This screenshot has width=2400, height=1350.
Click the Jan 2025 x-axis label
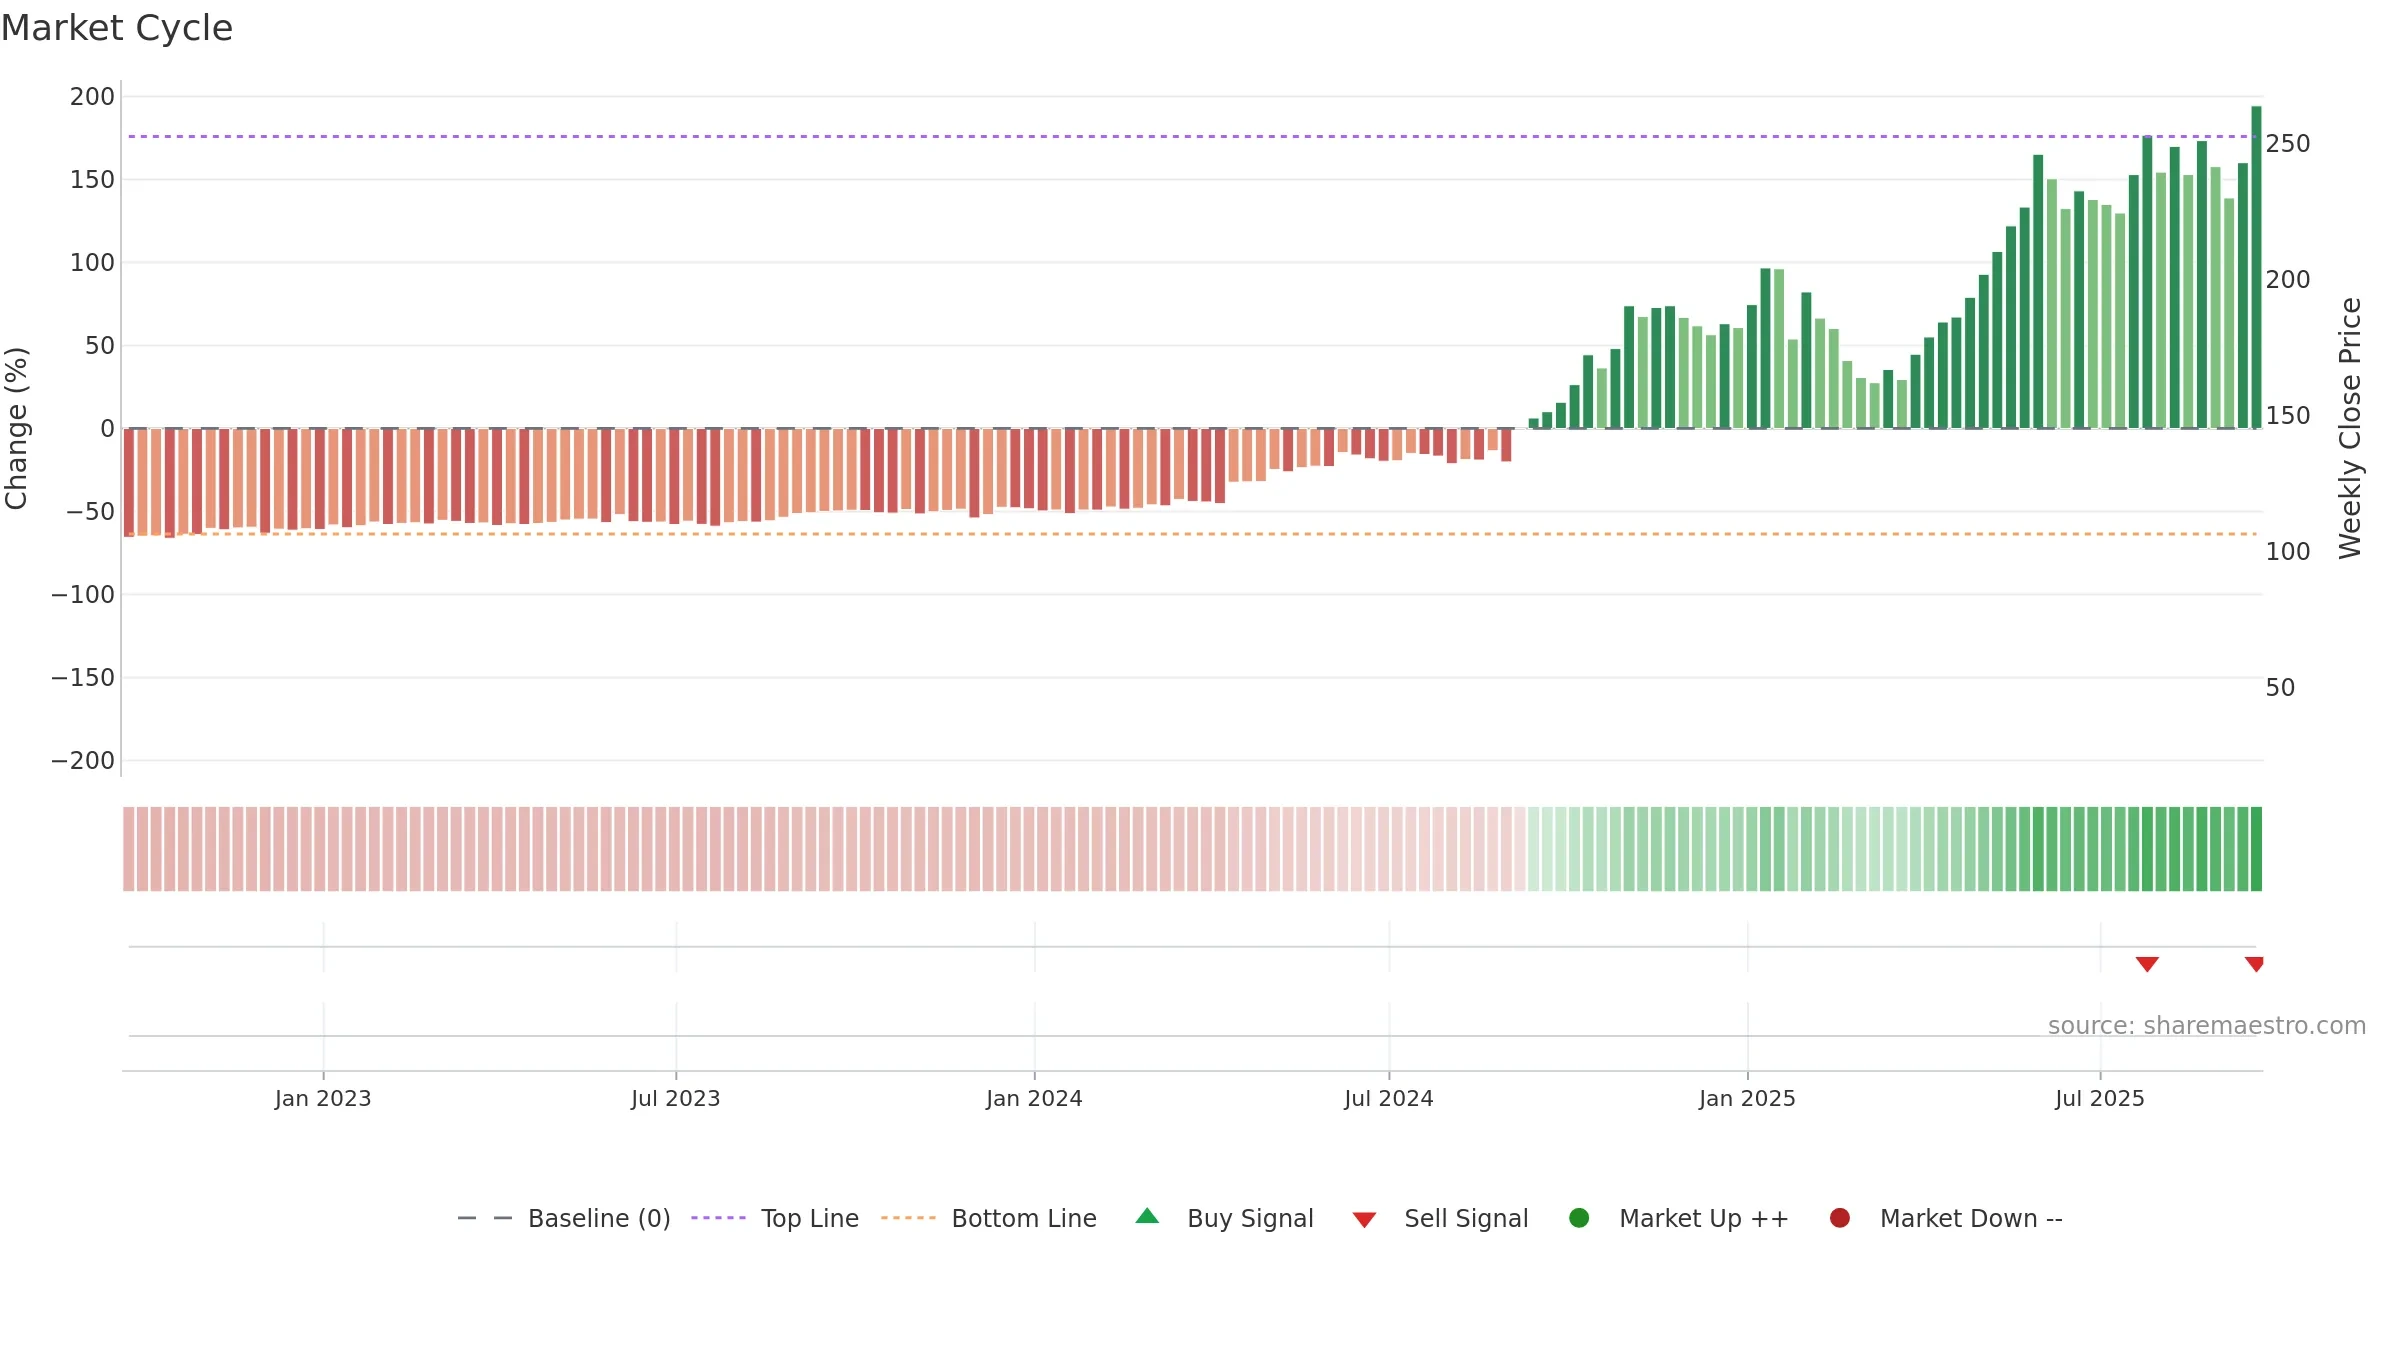(x=1747, y=1098)
